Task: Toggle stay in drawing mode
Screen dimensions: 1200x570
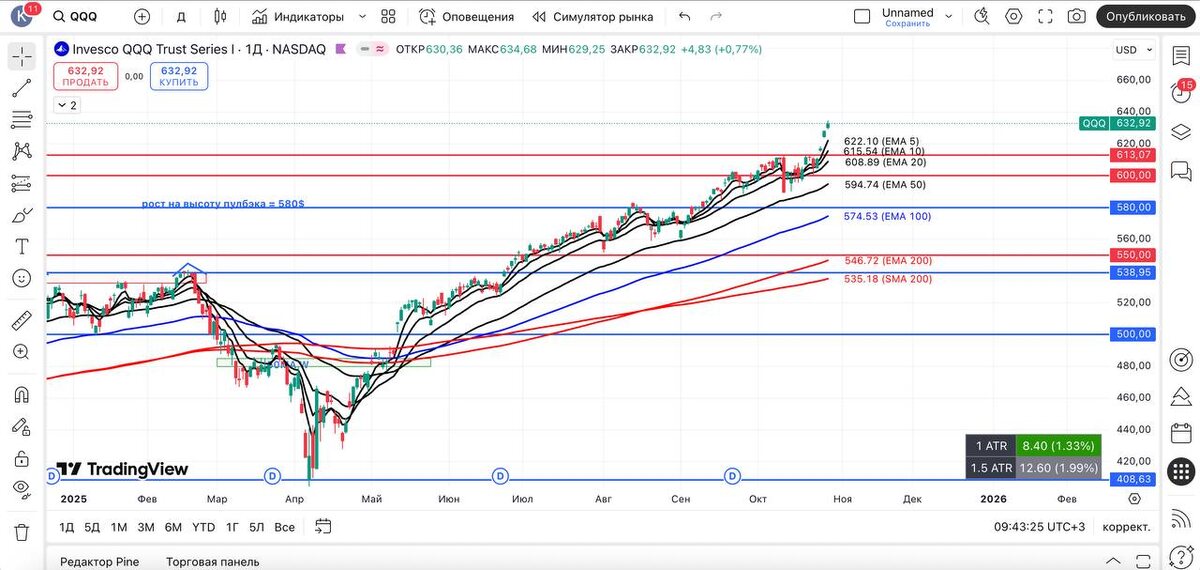Action: [21, 426]
